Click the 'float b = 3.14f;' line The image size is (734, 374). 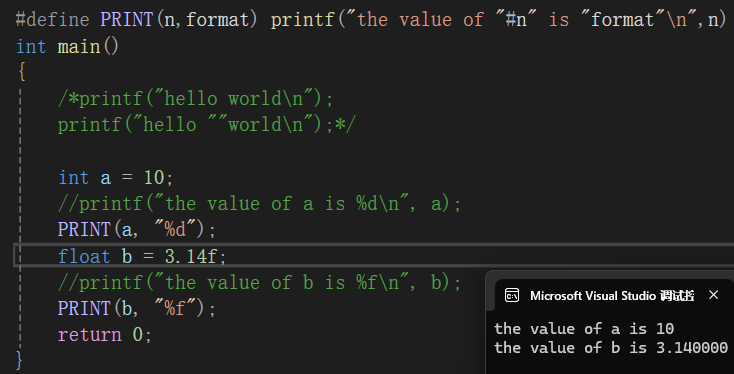point(142,256)
